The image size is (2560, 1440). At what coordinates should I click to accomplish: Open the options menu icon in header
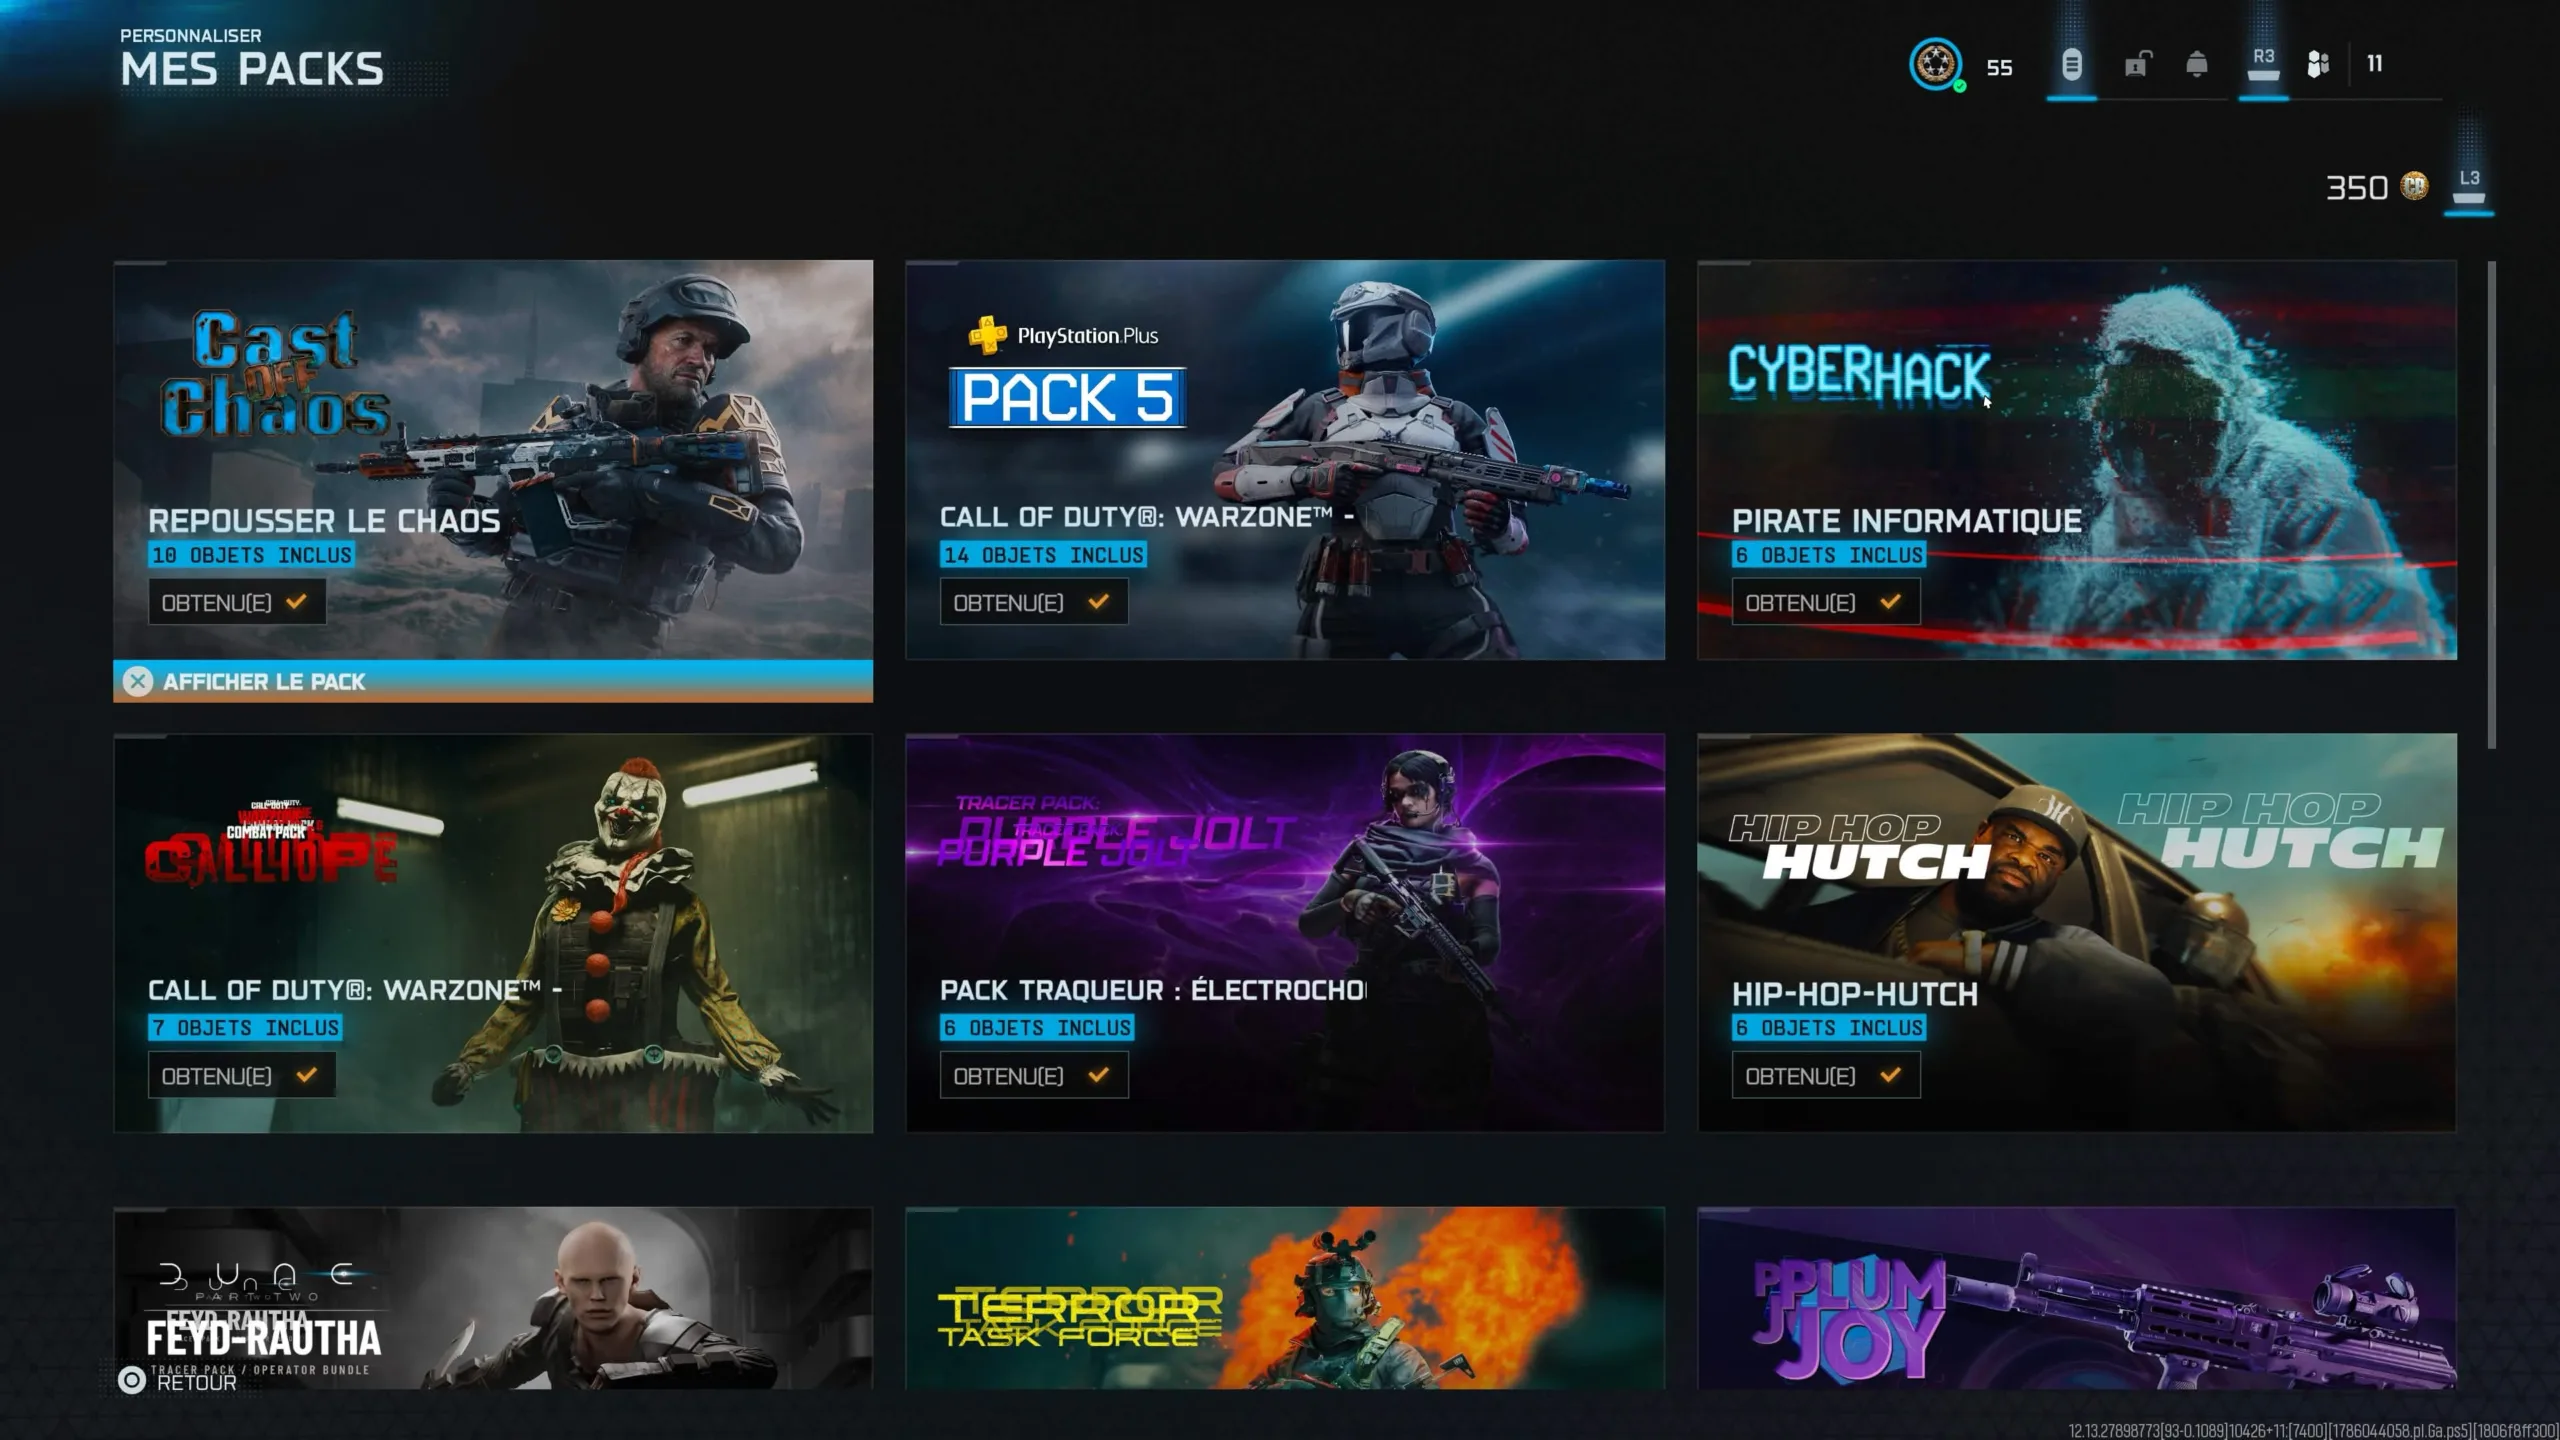click(2071, 65)
